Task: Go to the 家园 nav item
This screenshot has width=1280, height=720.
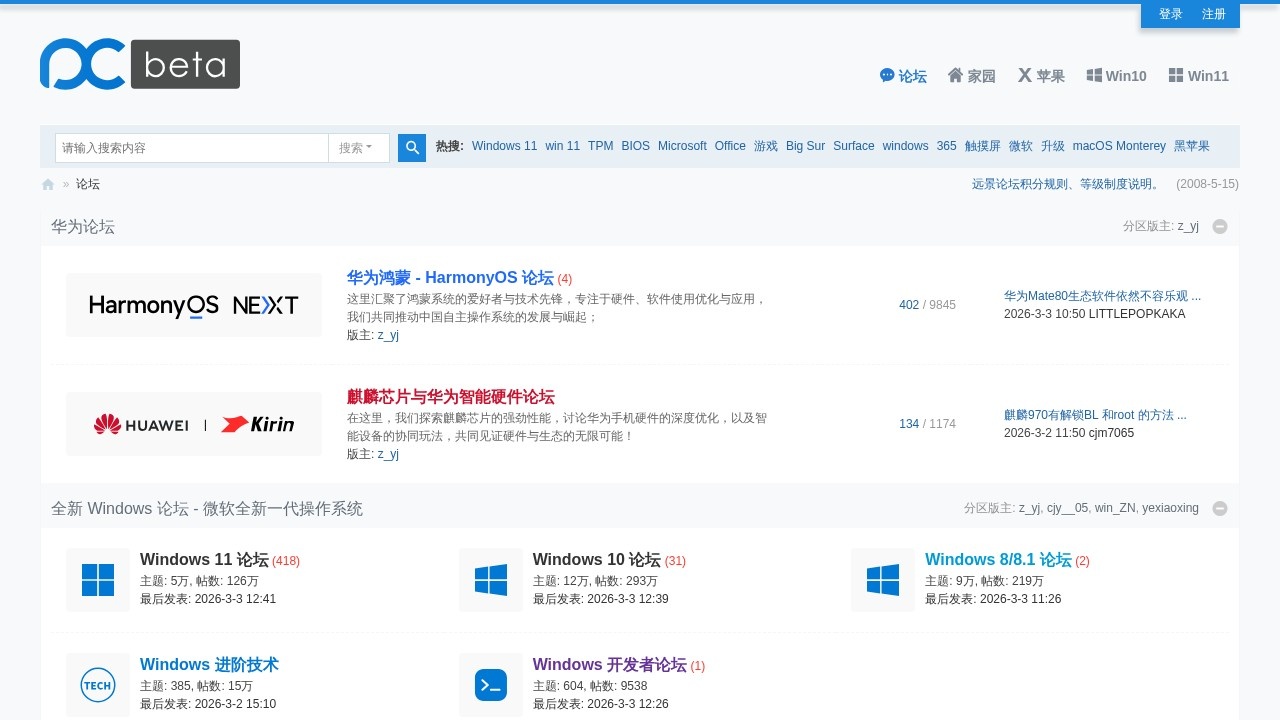Action: point(972,76)
